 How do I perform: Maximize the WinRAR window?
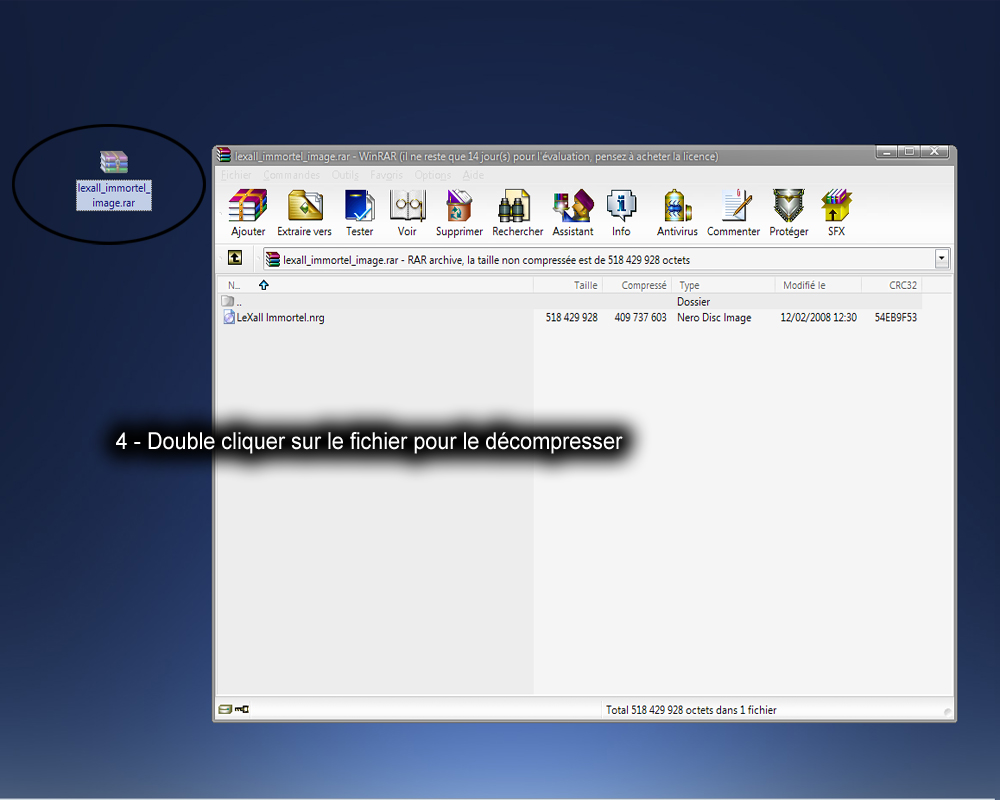(909, 152)
